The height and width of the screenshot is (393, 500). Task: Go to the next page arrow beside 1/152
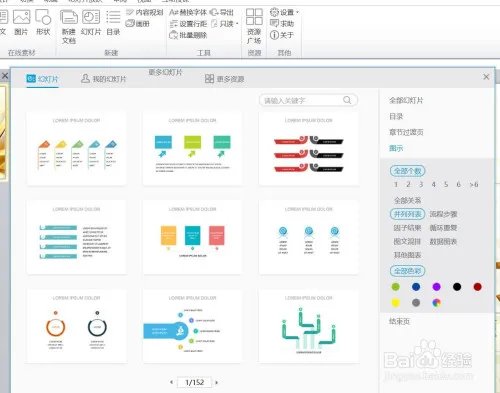[217, 382]
